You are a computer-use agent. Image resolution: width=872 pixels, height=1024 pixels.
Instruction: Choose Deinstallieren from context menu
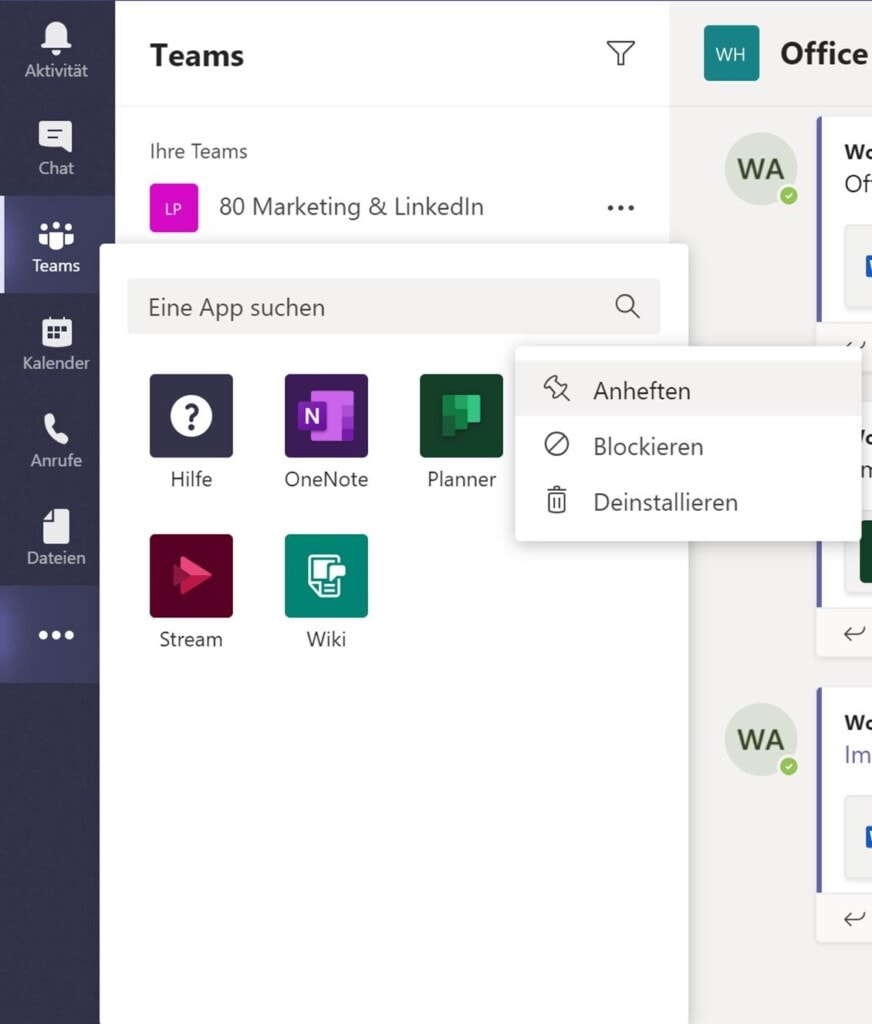click(688, 502)
